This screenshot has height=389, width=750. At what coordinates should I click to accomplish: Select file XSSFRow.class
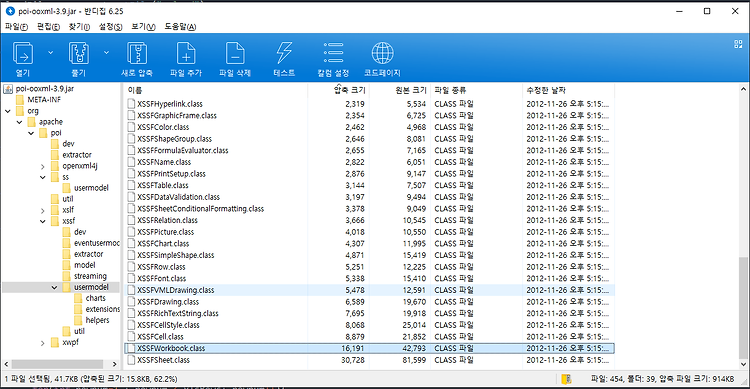[x=161, y=267]
